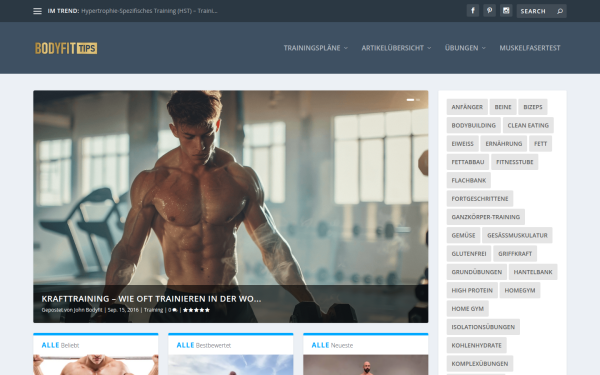
Task: Select the Bizeps tag
Action: (x=533, y=107)
